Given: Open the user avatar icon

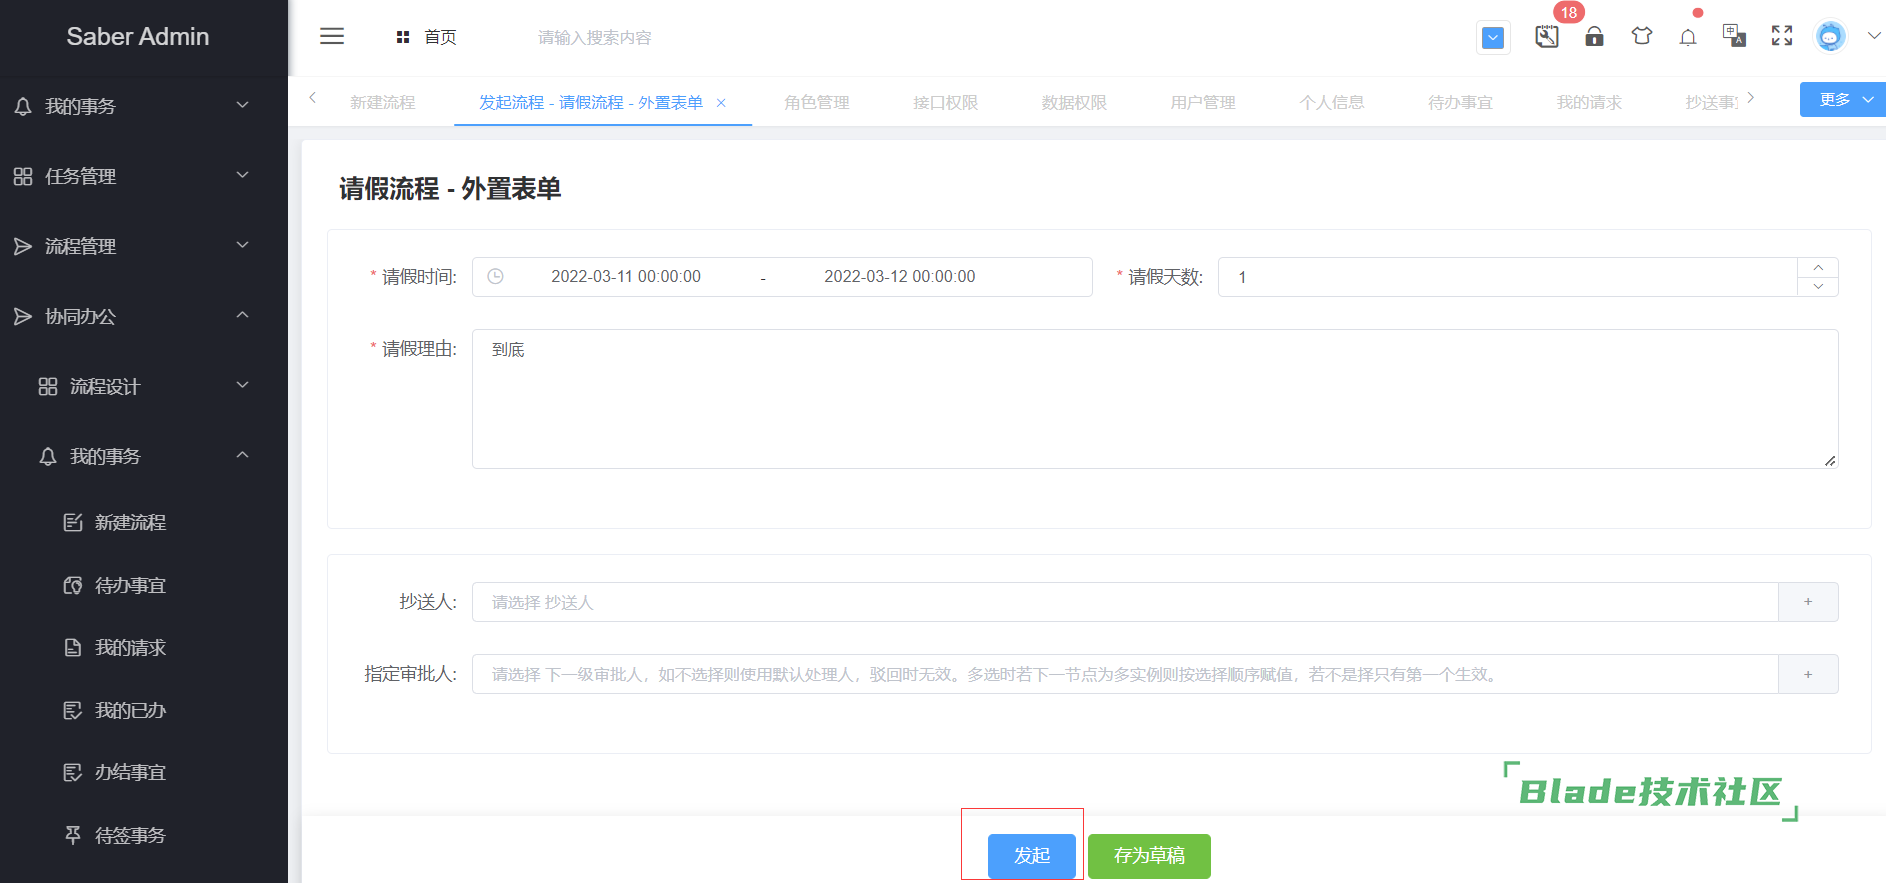Looking at the screenshot, I should pos(1830,37).
